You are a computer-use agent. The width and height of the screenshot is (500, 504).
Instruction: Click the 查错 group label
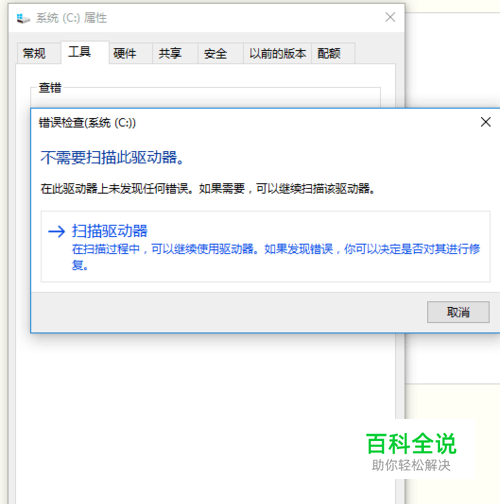[x=50, y=88]
